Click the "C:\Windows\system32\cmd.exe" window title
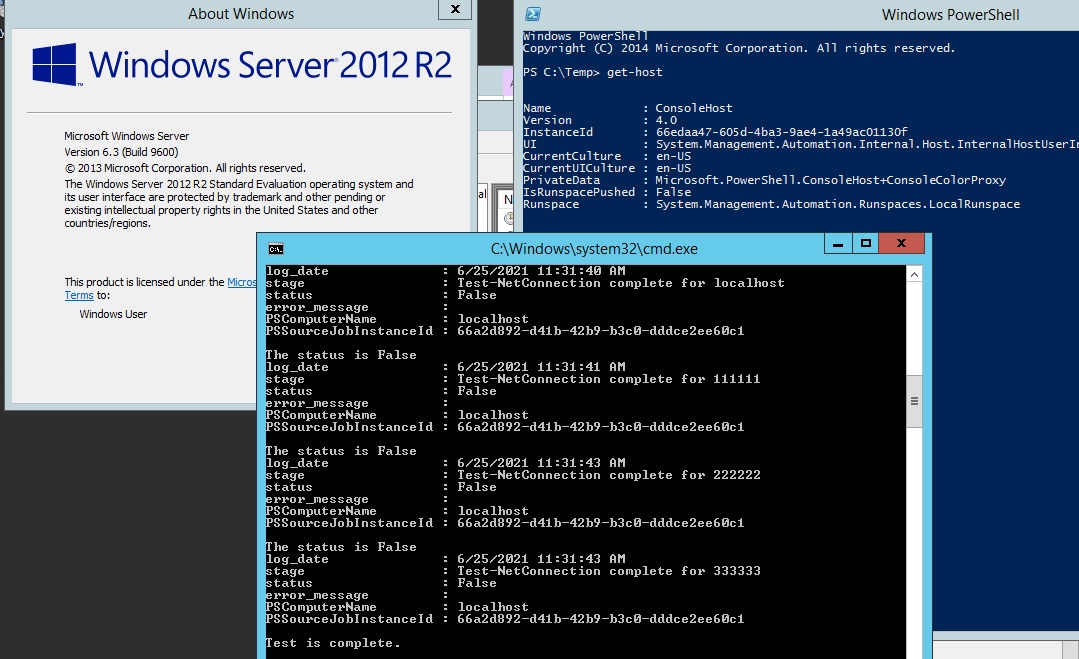1079x659 pixels. point(594,249)
